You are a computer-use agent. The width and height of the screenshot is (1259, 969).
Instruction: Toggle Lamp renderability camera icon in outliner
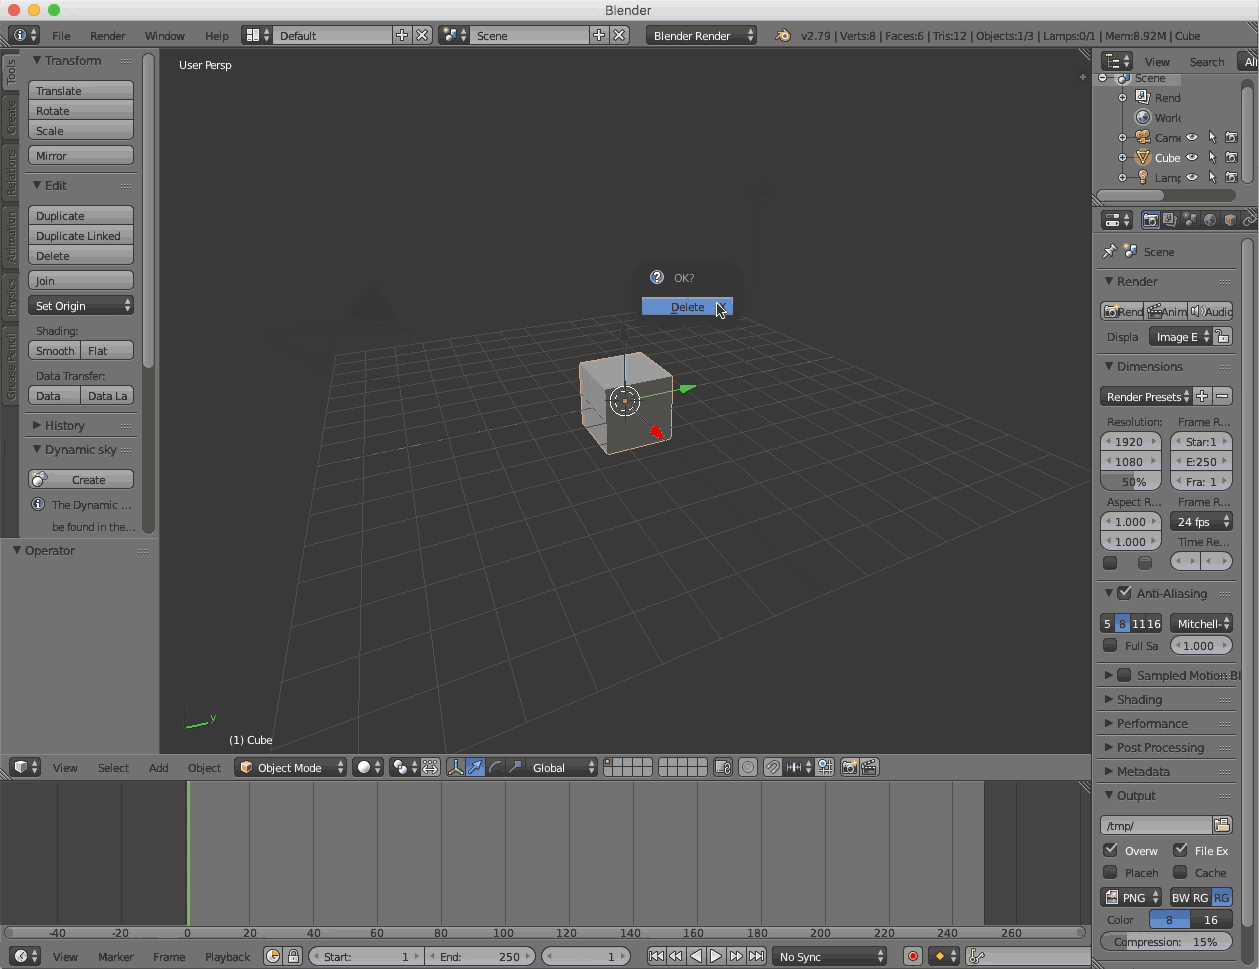(1231, 177)
